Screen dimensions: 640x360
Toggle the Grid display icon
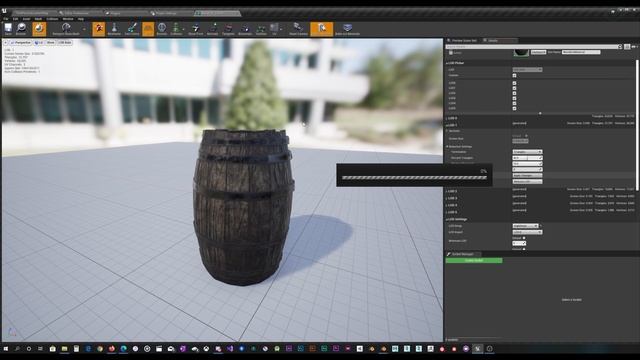pos(148,29)
